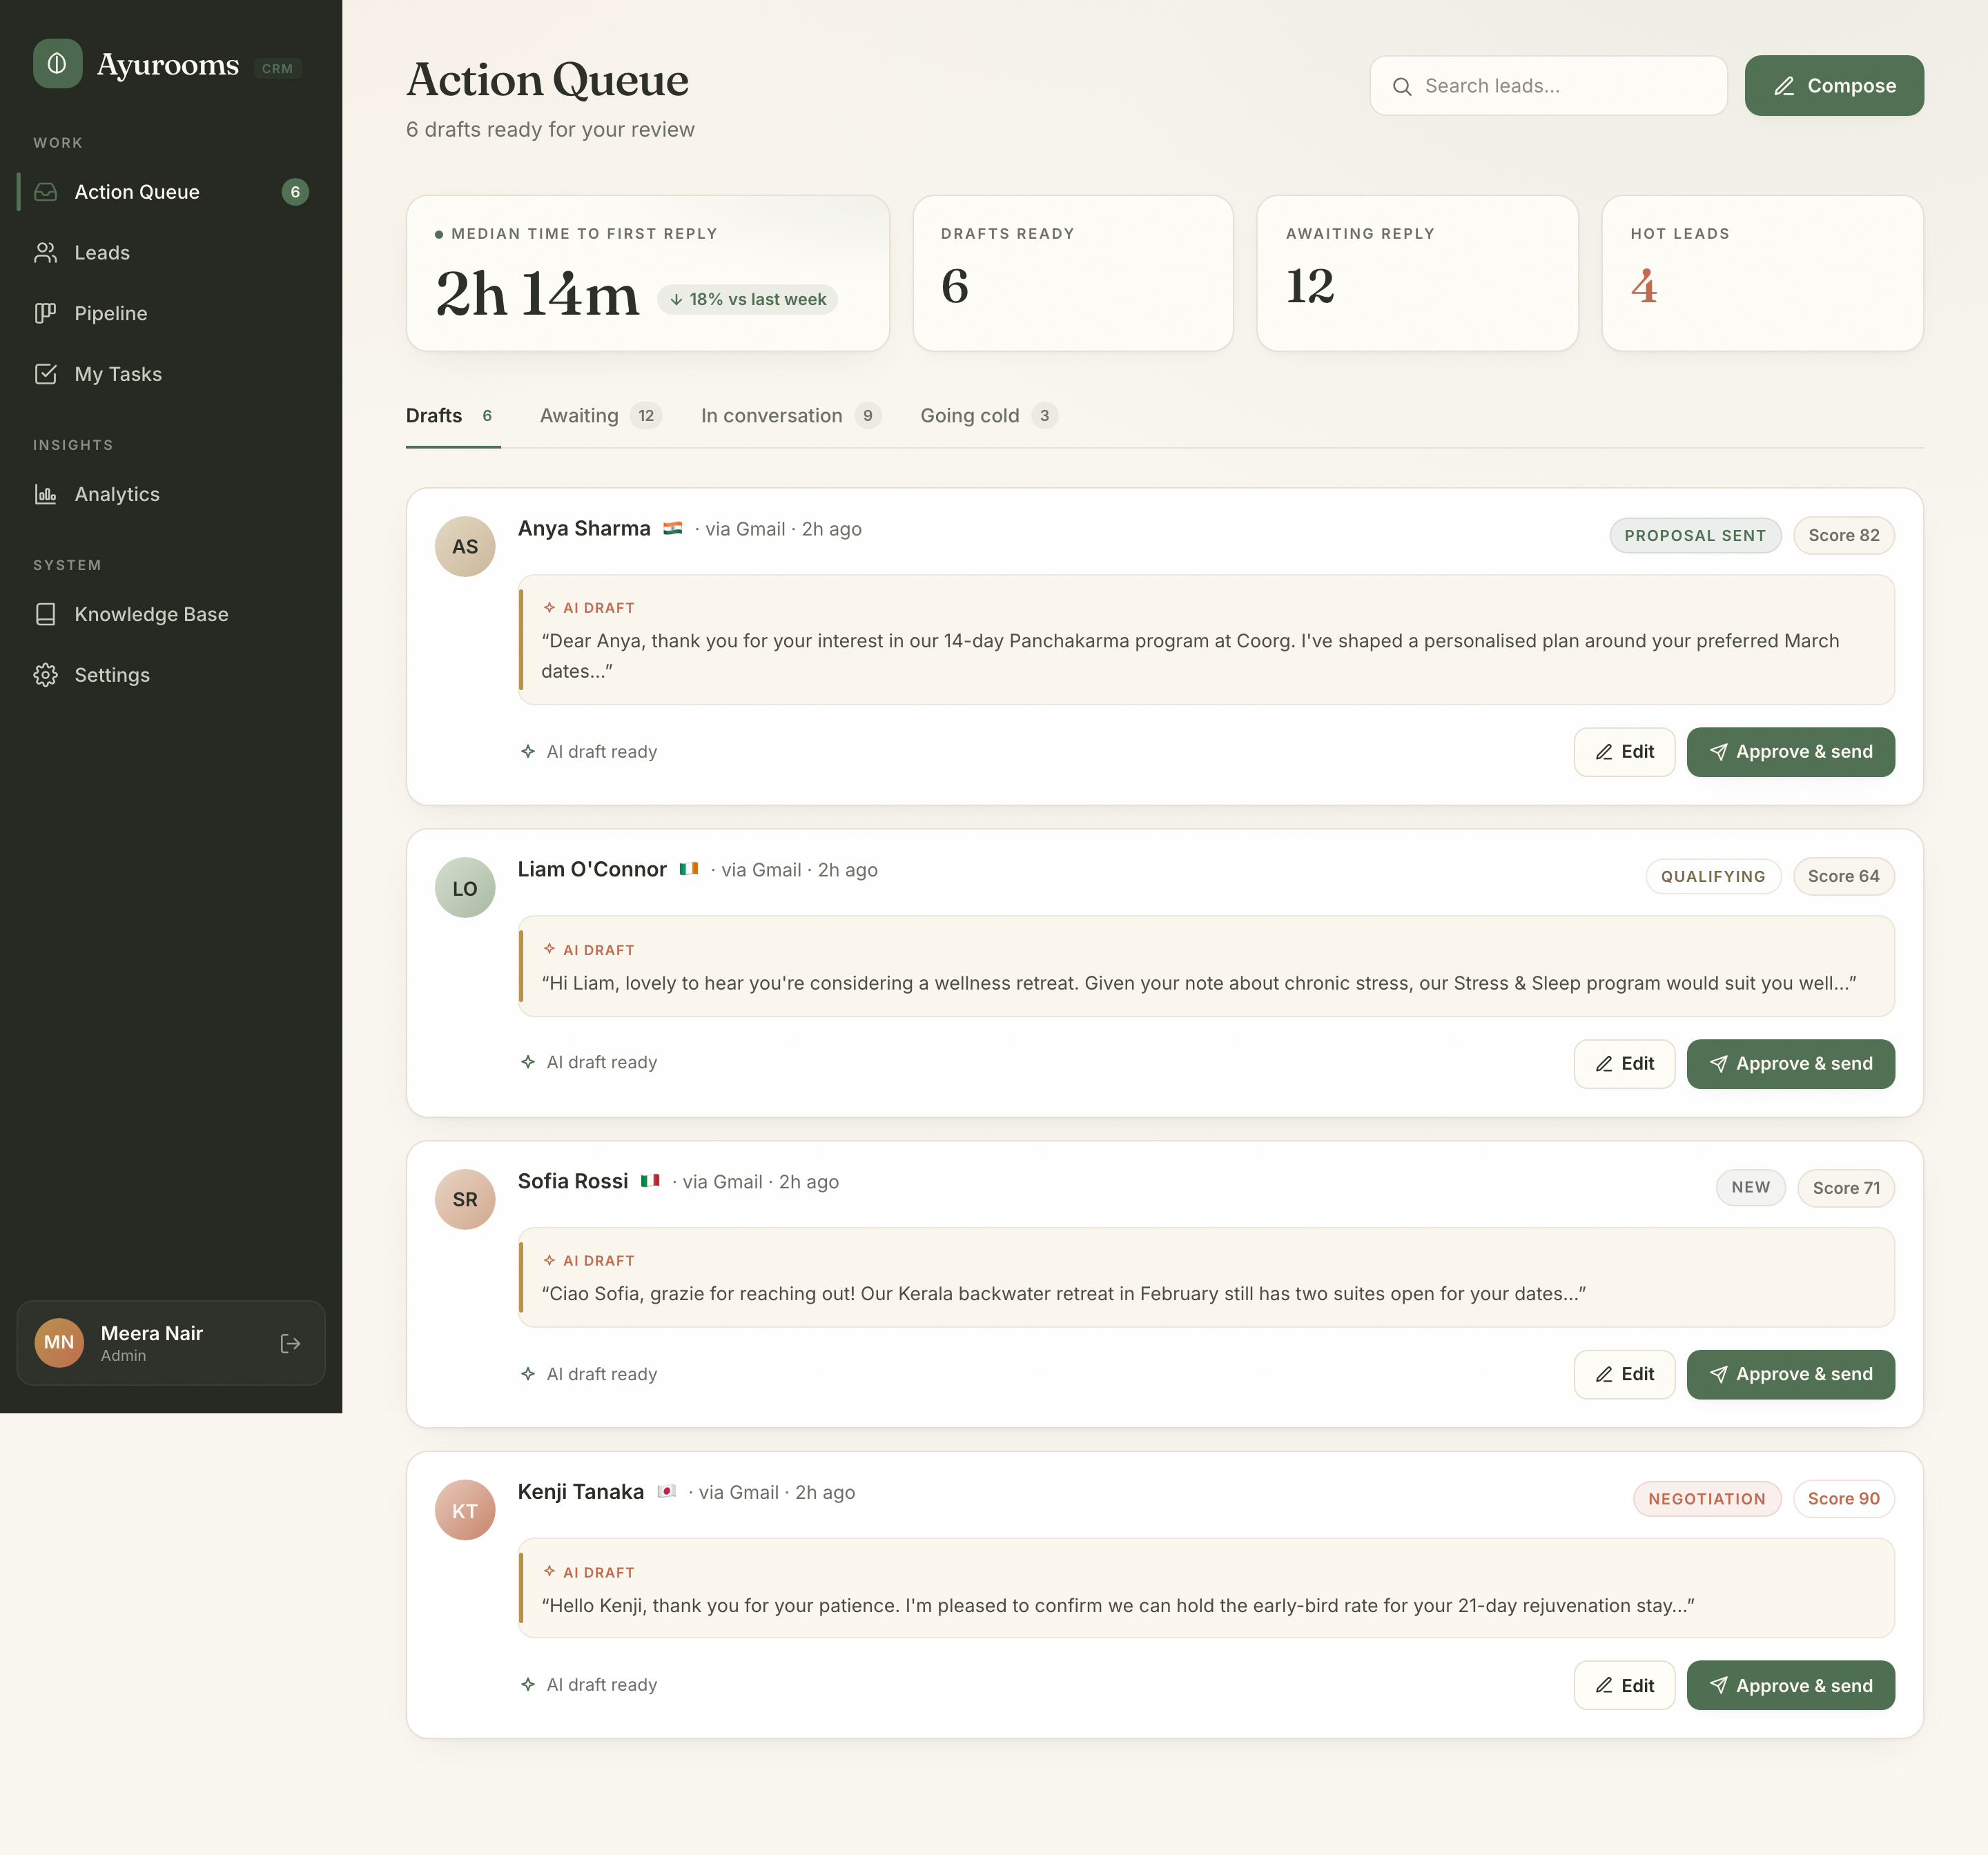This screenshot has width=1988, height=1855.
Task: Open Settings in the sidebar
Action: click(x=171, y=675)
